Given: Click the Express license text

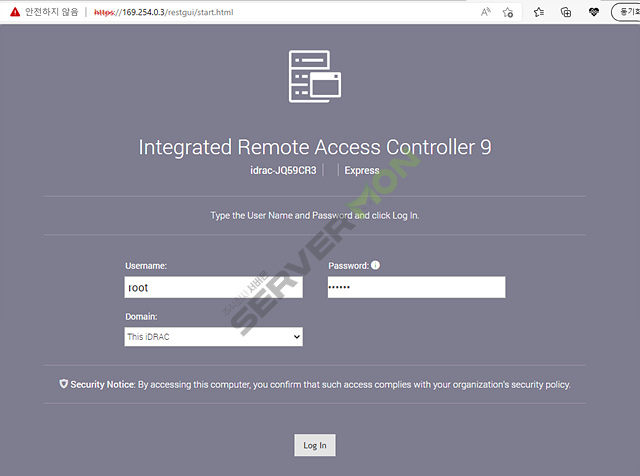Looking at the screenshot, I should (x=362, y=170).
